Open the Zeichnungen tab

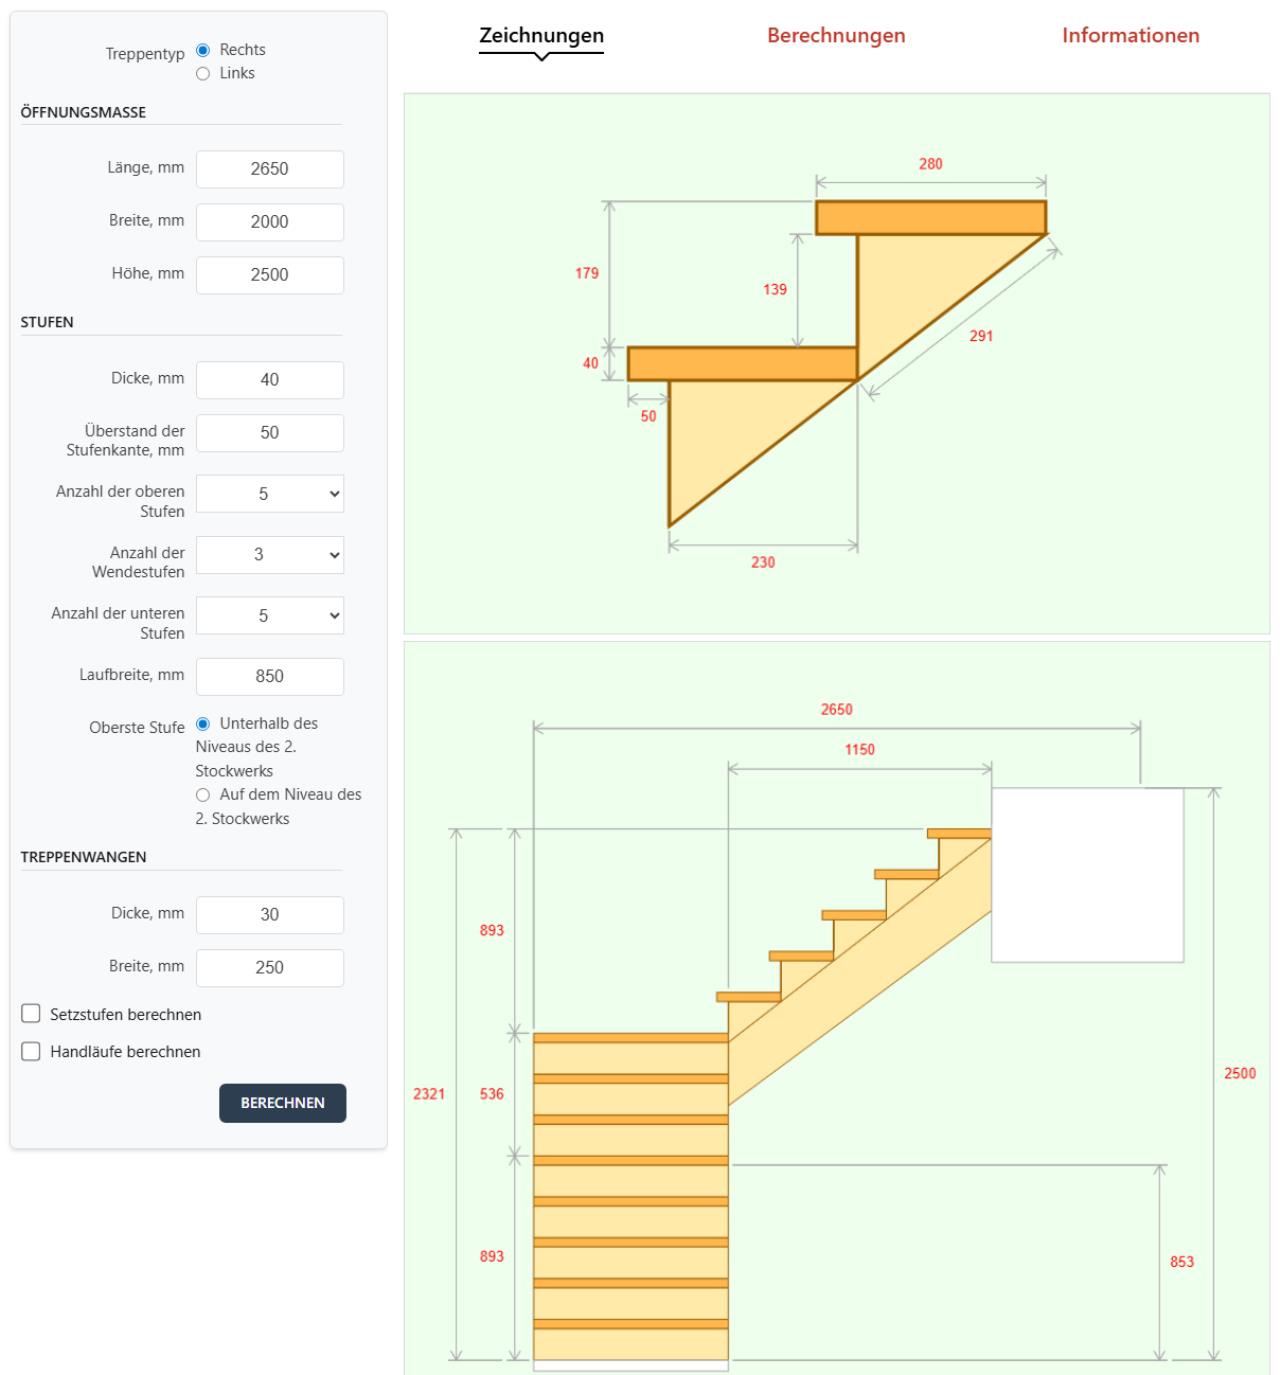click(541, 36)
